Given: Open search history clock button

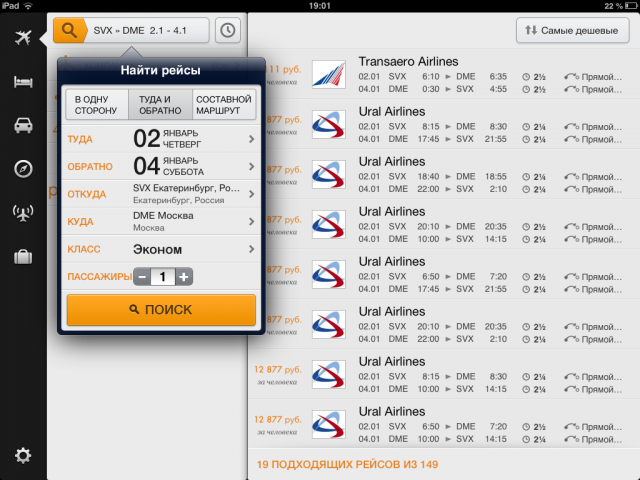Looking at the screenshot, I should [228, 30].
